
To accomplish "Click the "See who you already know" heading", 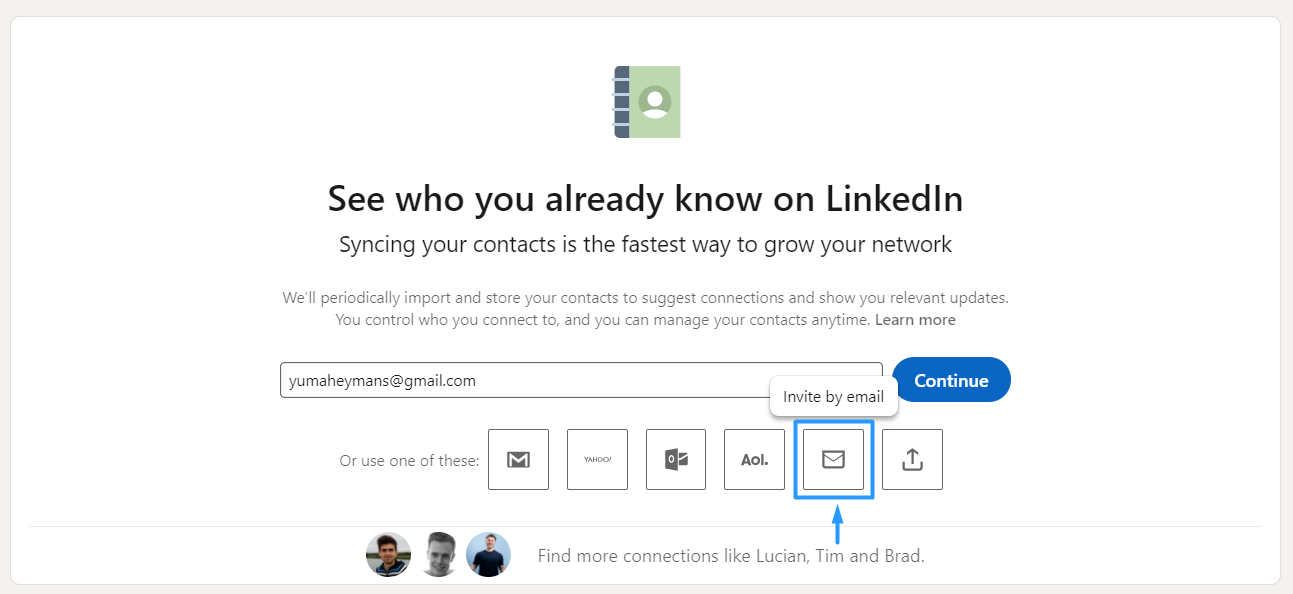I will click(x=645, y=199).
